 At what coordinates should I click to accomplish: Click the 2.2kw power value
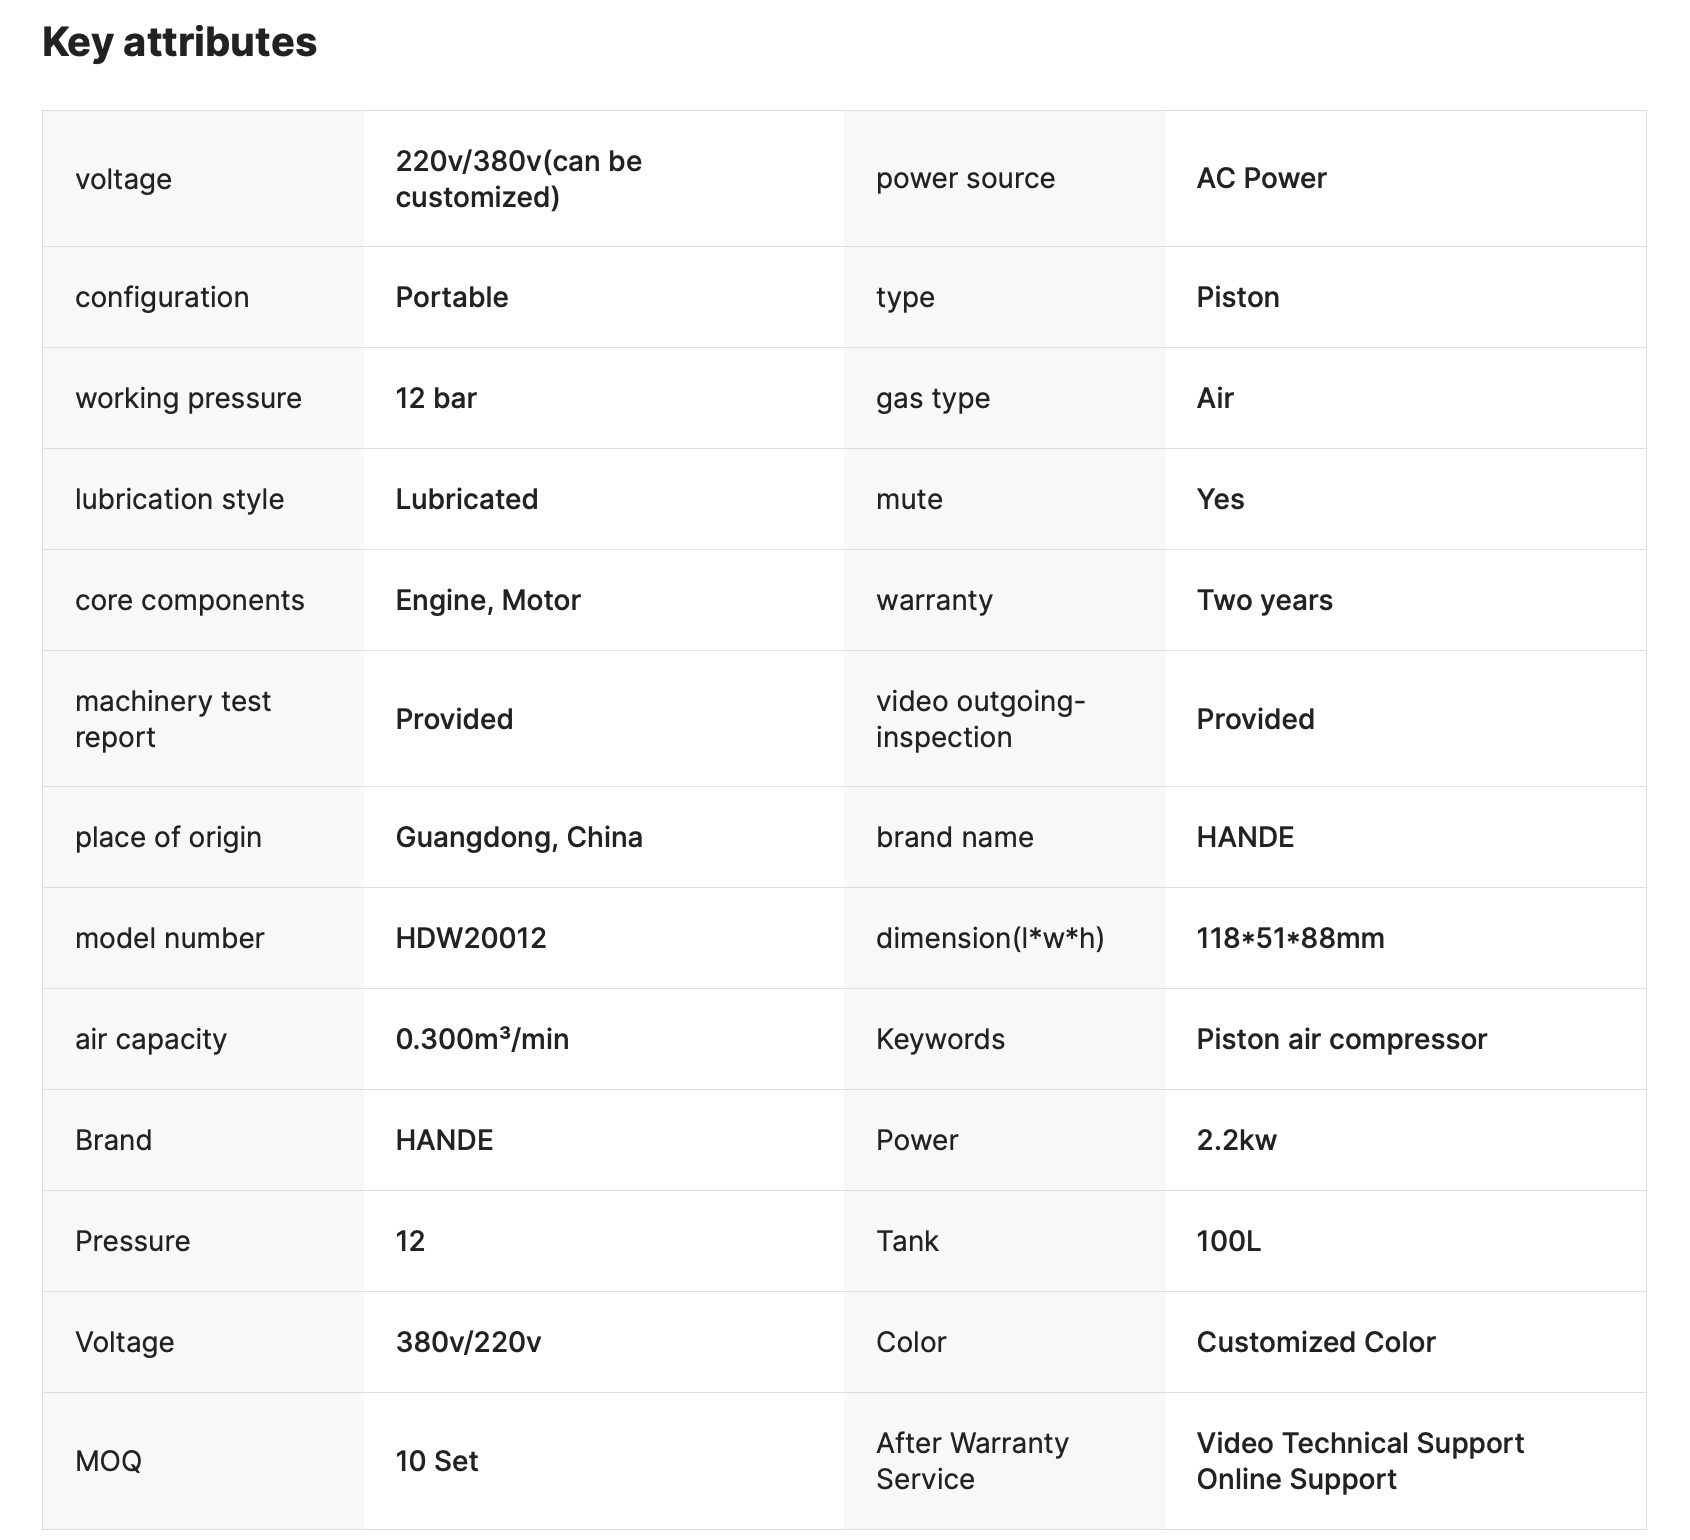(x=1236, y=1140)
